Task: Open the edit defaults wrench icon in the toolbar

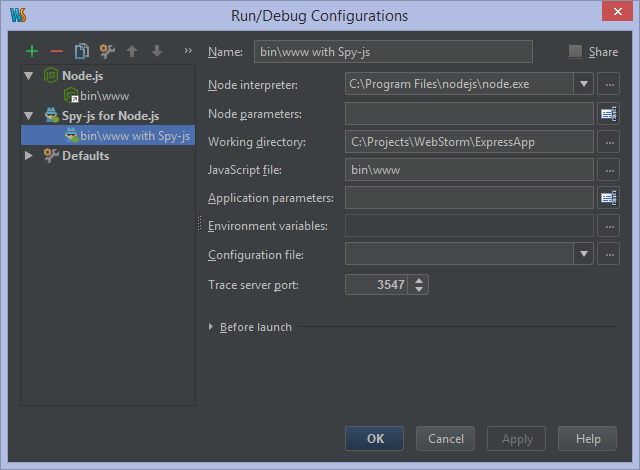Action: 107,51
